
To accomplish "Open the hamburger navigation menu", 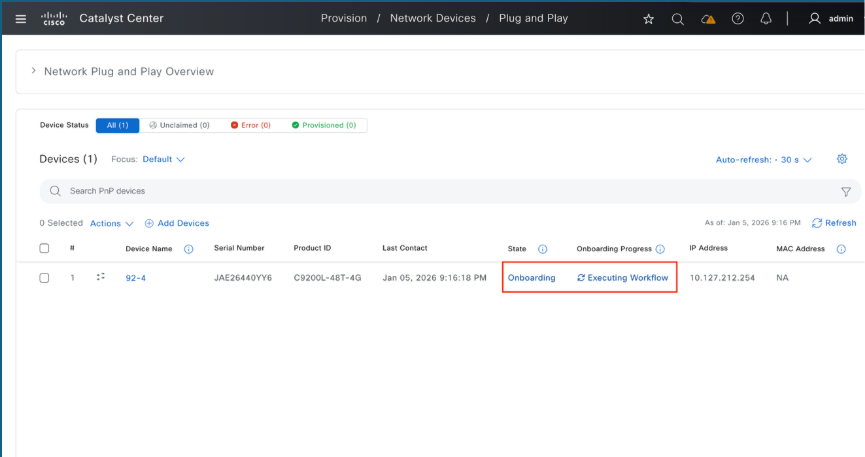I will (x=20, y=19).
